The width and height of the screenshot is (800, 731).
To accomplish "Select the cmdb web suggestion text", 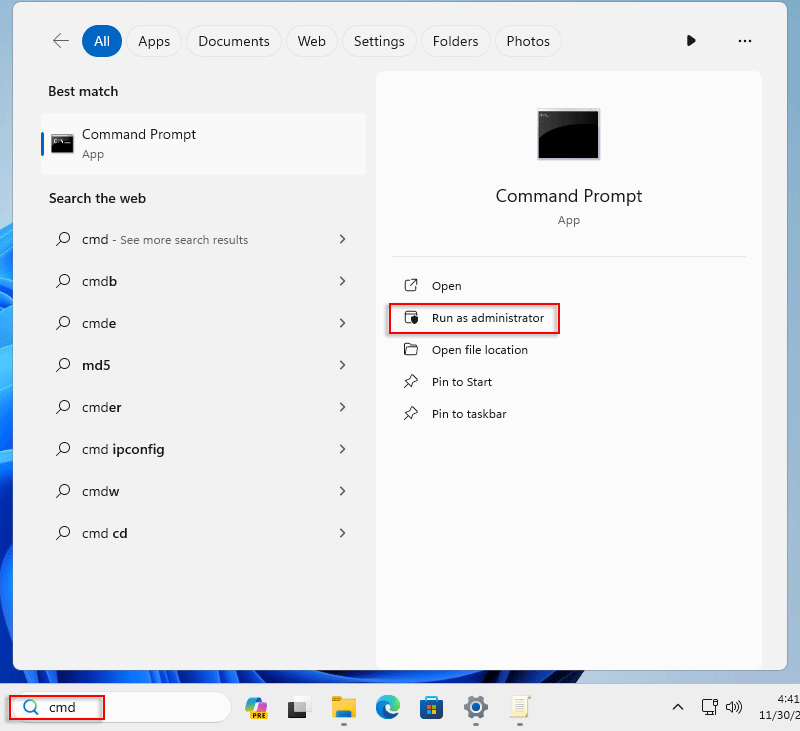I will point(99,282).
